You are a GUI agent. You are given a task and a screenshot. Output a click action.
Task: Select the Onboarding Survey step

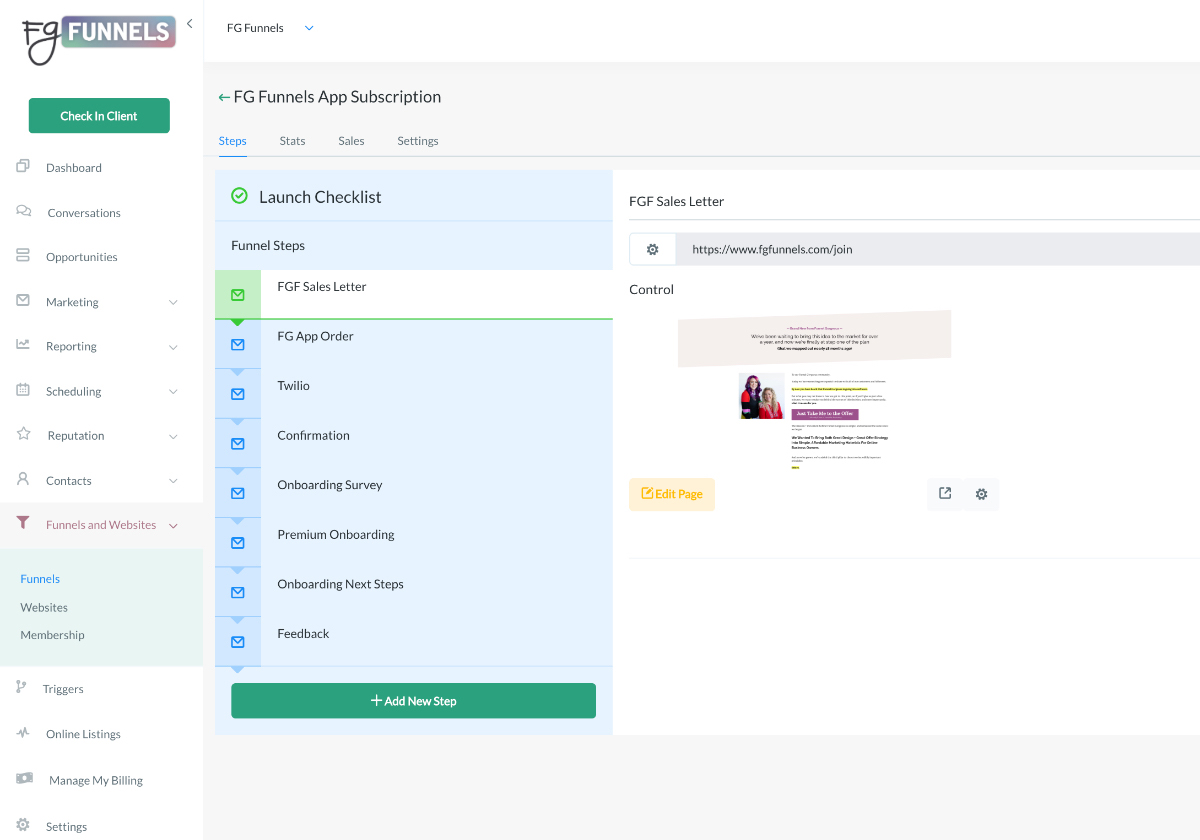coord(414,492)
